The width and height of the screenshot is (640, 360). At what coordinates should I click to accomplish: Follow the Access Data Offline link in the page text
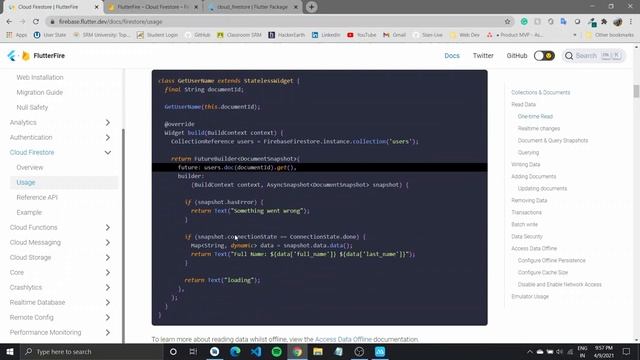tap(343, 339)
